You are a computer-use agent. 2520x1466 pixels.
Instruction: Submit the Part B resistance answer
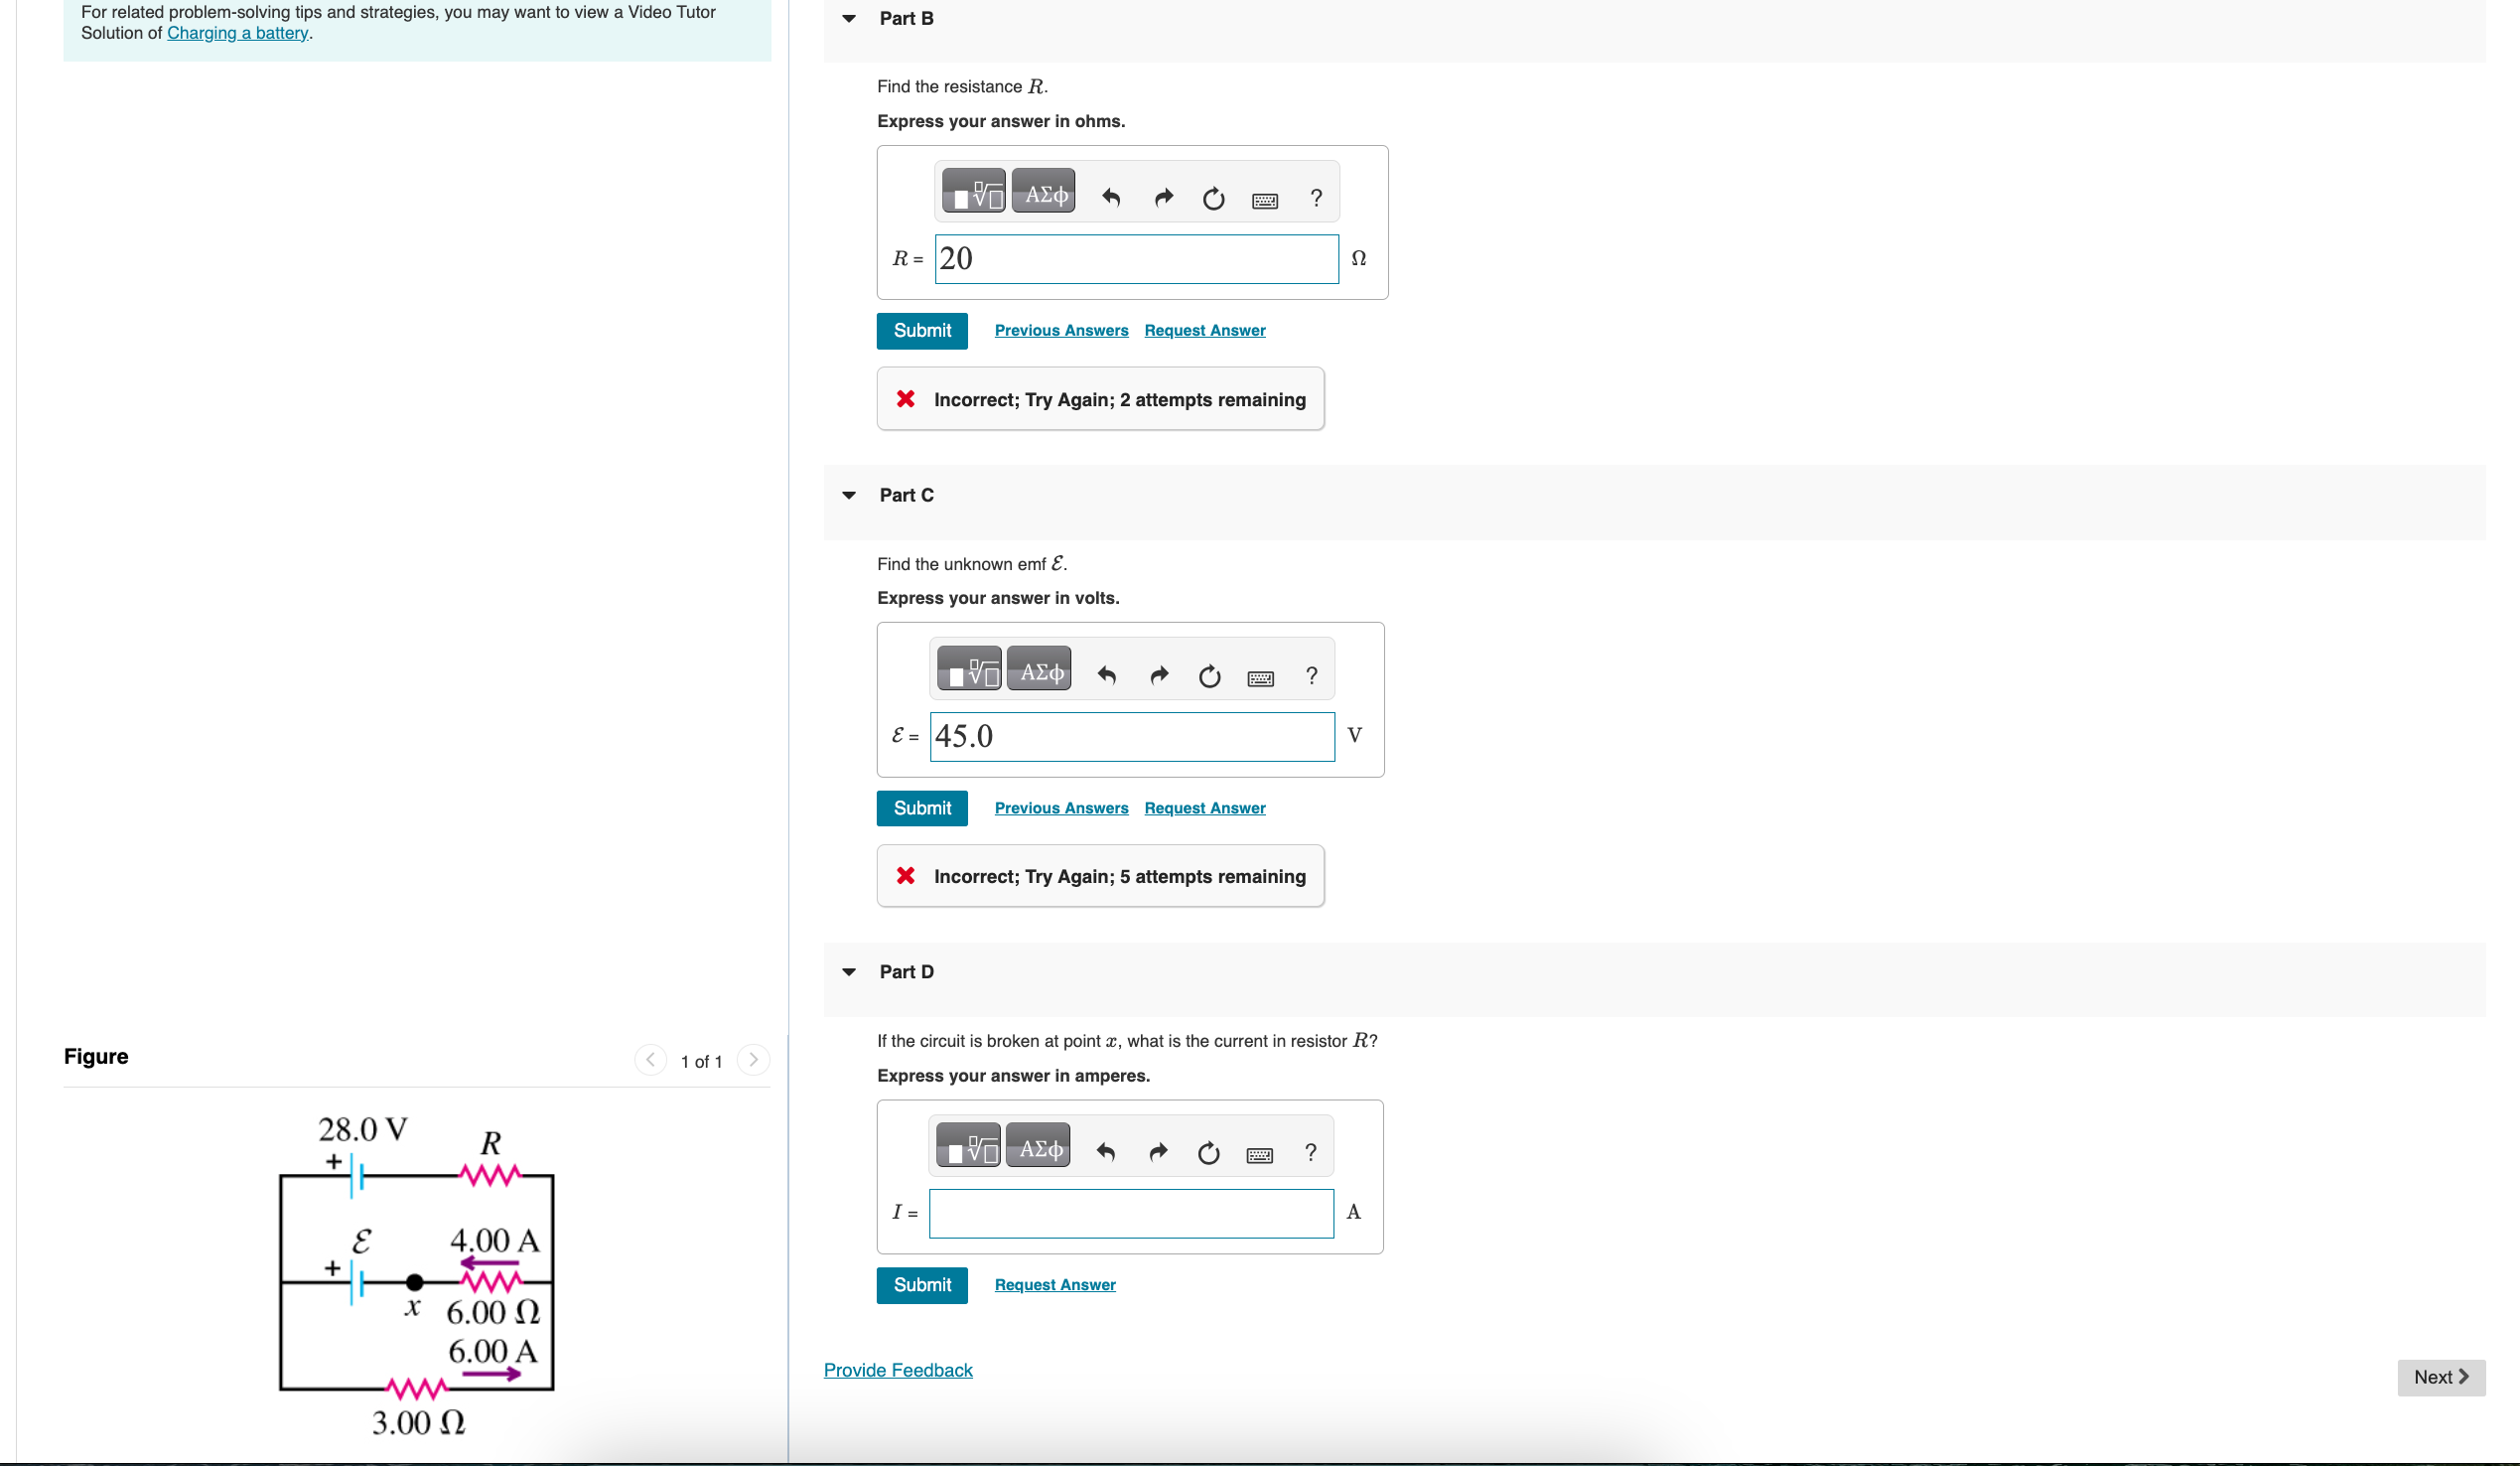click(921, 330)
